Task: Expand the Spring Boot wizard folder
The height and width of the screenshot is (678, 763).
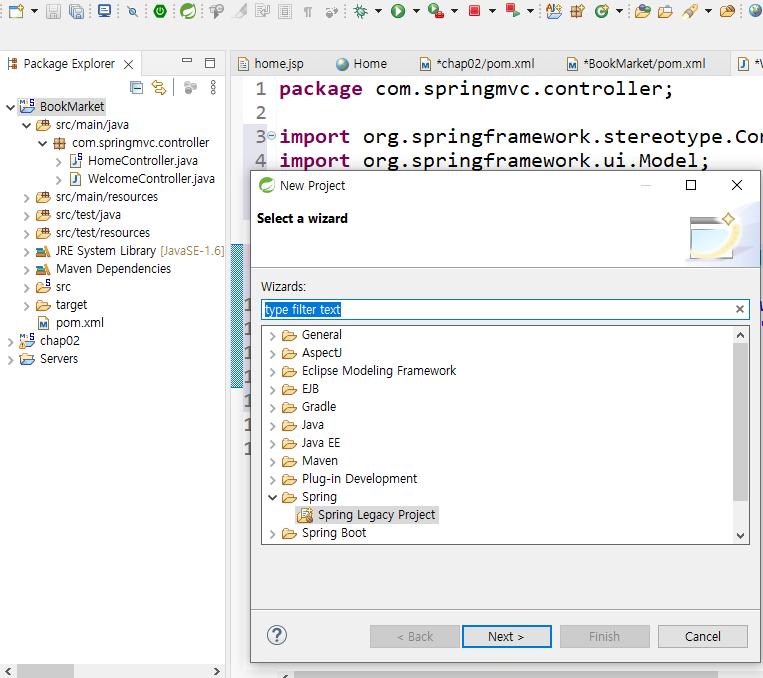Action: coord(272,534)
